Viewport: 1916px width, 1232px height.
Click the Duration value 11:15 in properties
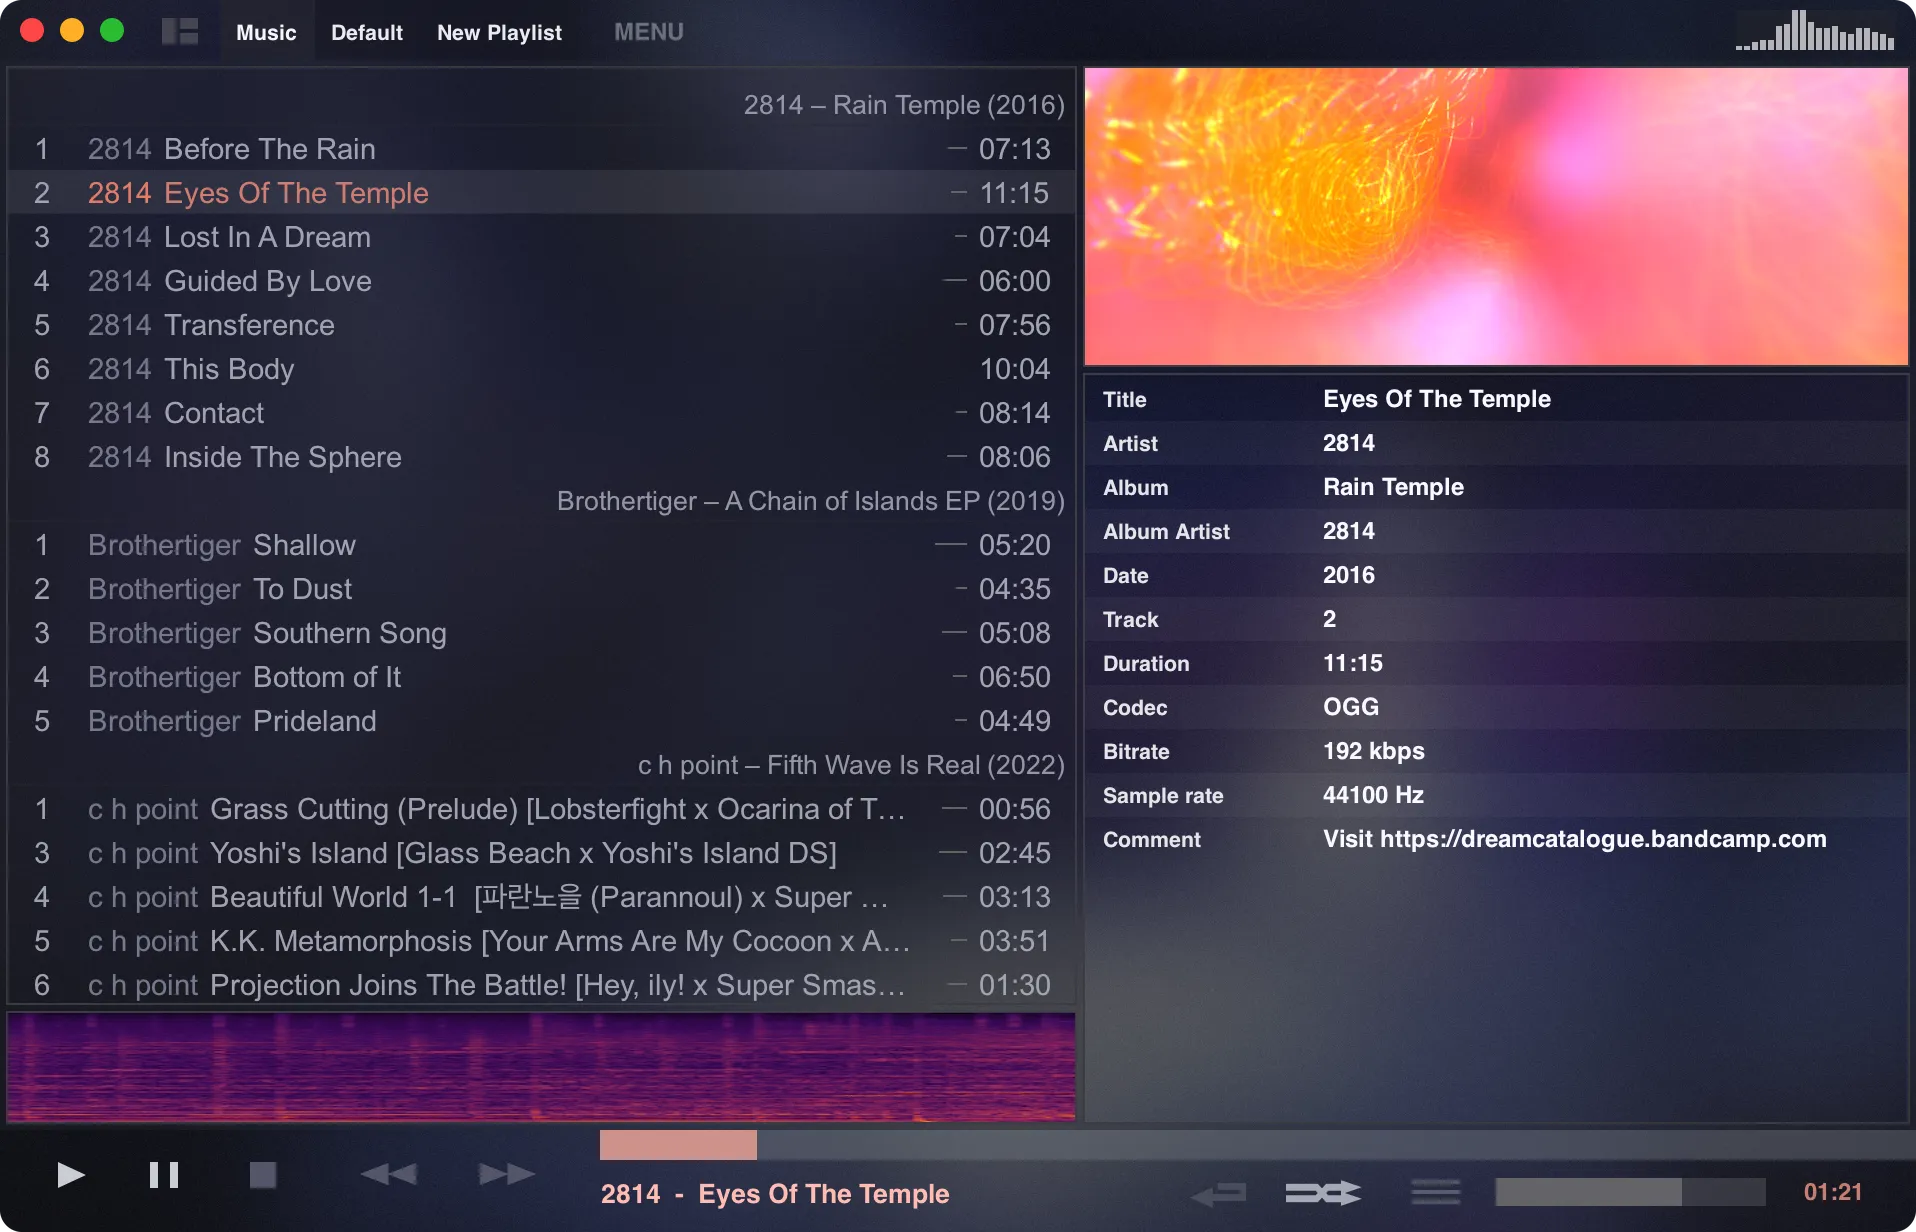coord(1353,663)
